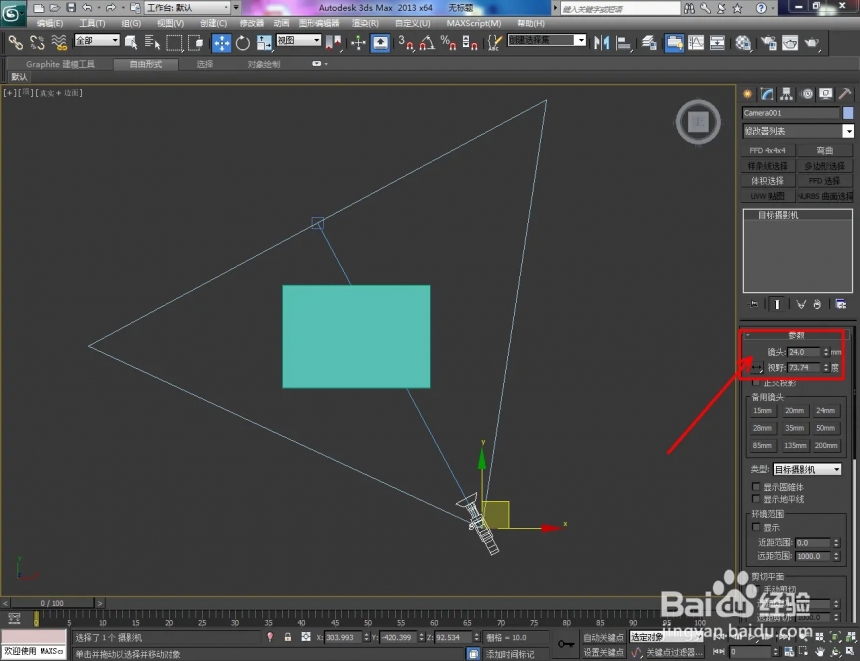Enable the 显示圆锥体 show cone checkbox

tap(756, 487)
